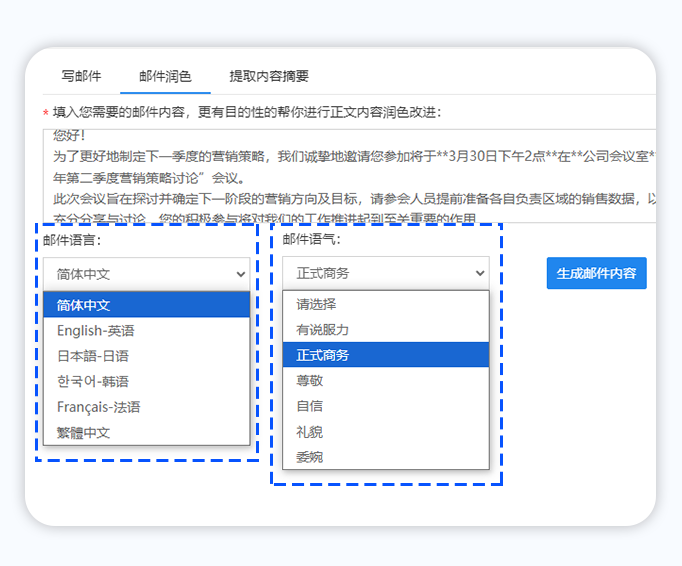Select English-英语 language option
The image size is (682, 566).
click(x=146, y=330)
